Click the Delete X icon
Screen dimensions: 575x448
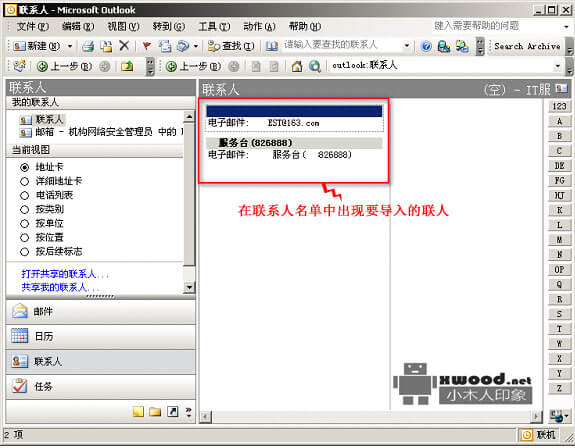[124, 46]
